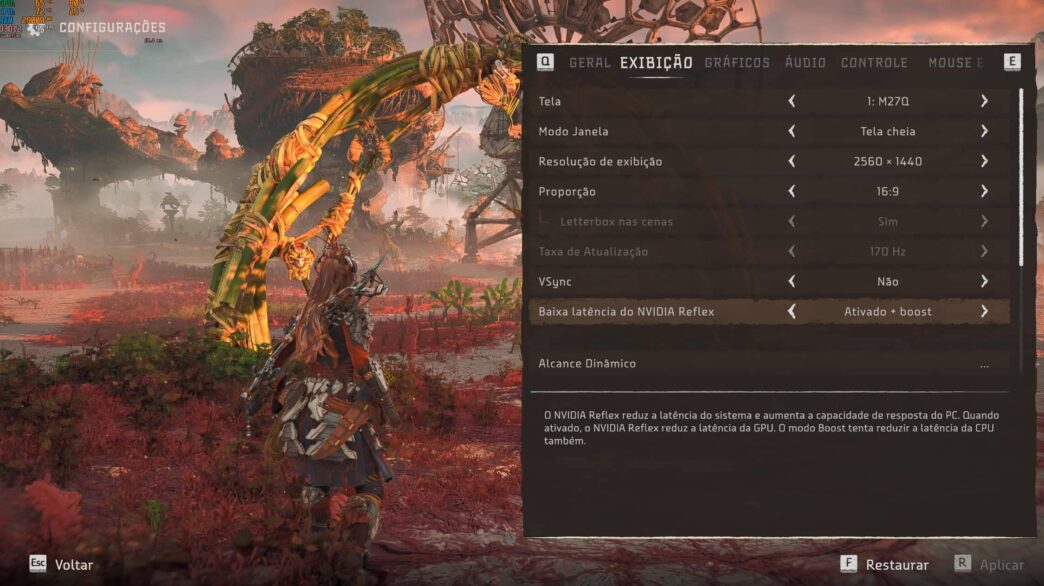
Task: Click the R key icon beside Aplicar
Action: [962, 563]
